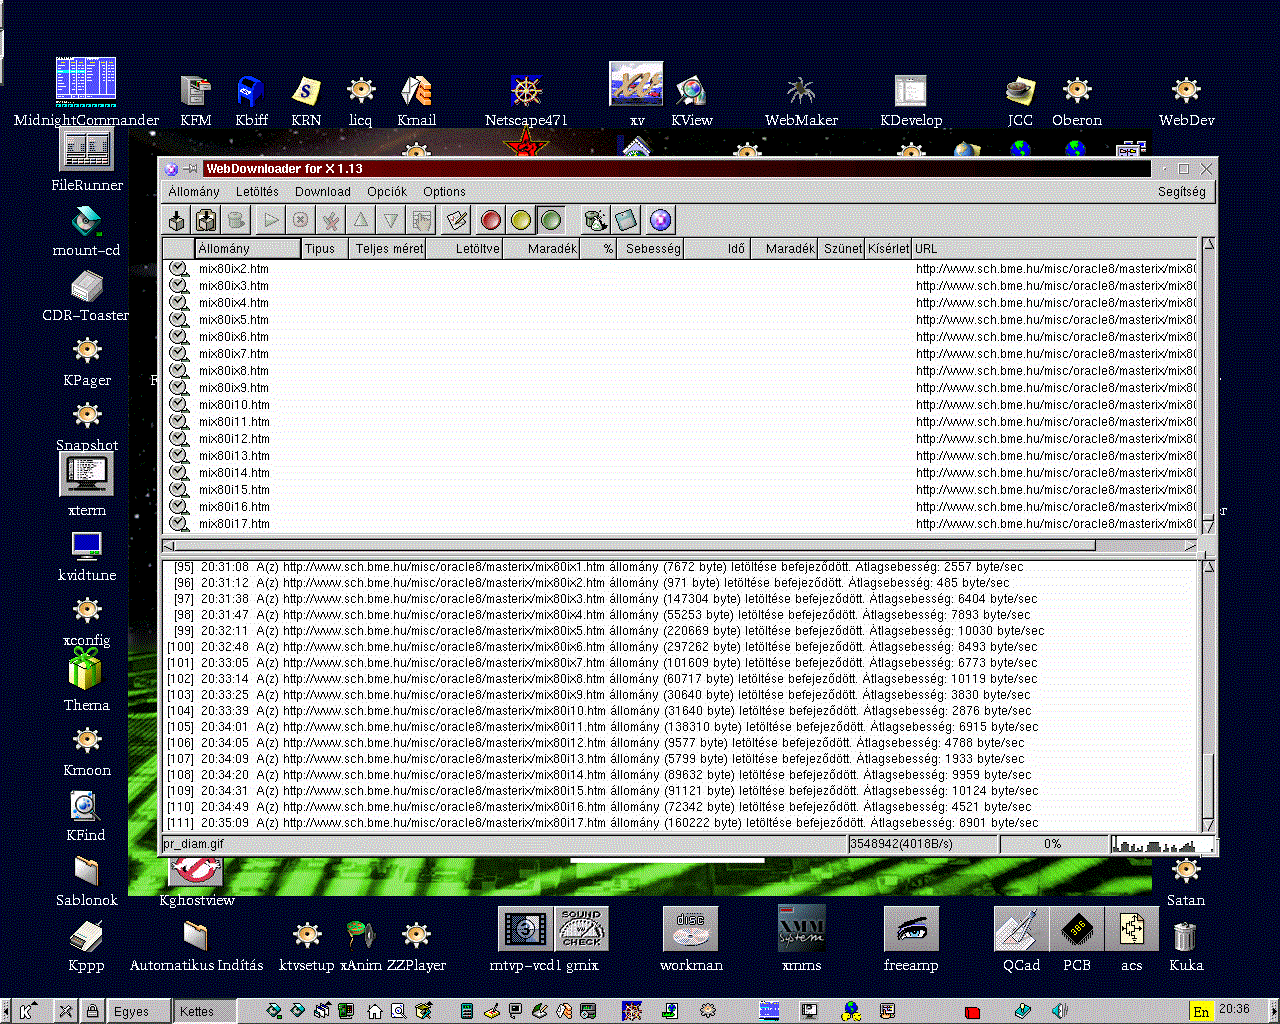Open the Opciók menu

coord(386,192)
